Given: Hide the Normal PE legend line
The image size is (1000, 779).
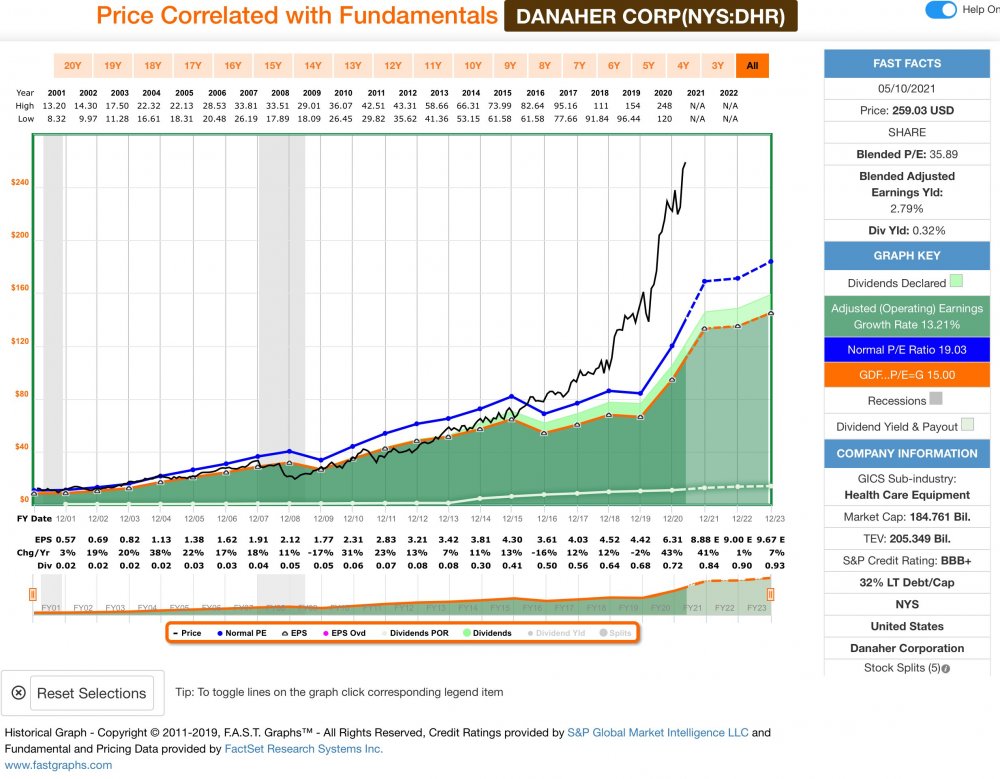Looking at the screenshot, I should pyautogui.click(x=238, y=633).
